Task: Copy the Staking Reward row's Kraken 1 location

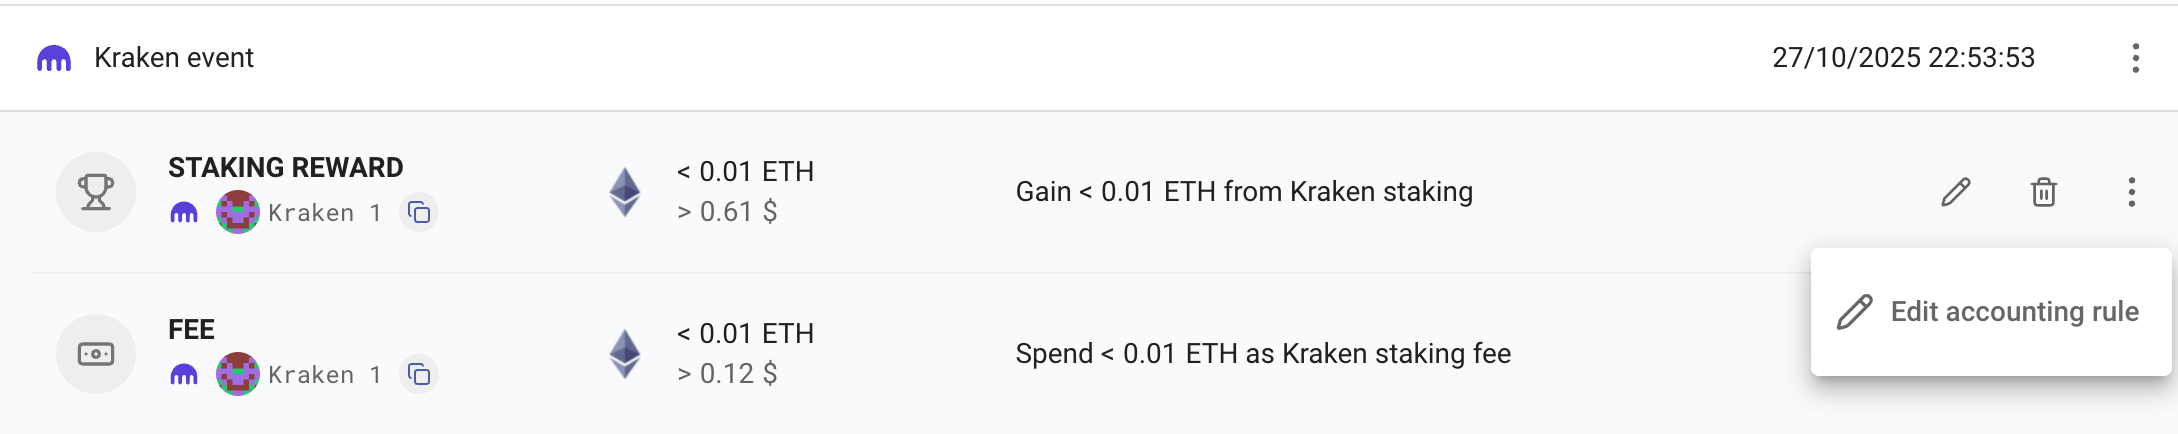Action: click(419, 212)
